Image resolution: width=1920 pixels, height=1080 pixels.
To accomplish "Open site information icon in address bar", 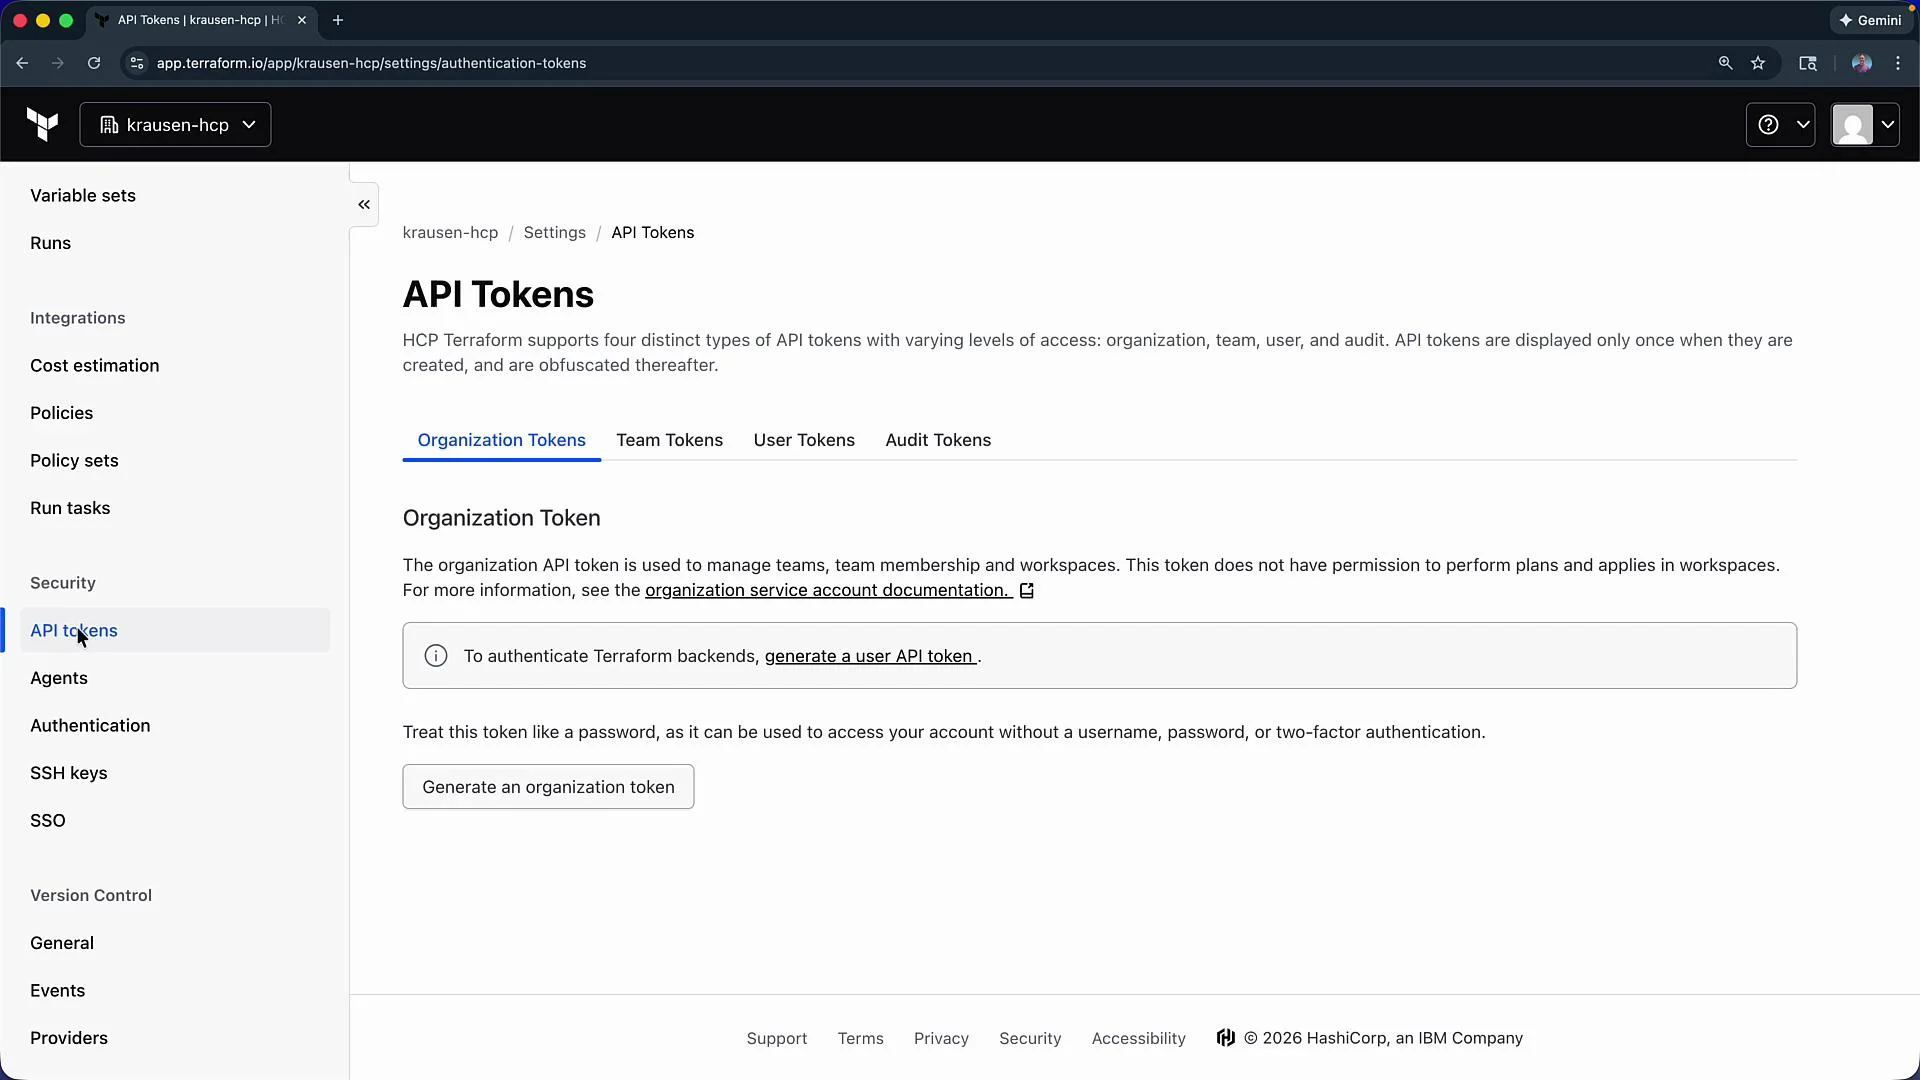I will [x=137, y=63].
